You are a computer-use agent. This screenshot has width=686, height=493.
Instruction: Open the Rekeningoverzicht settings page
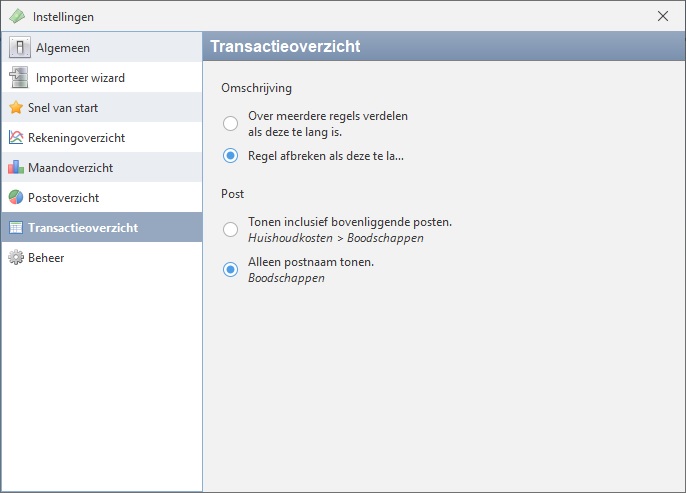pyautogui.click(x=102, y=137)
